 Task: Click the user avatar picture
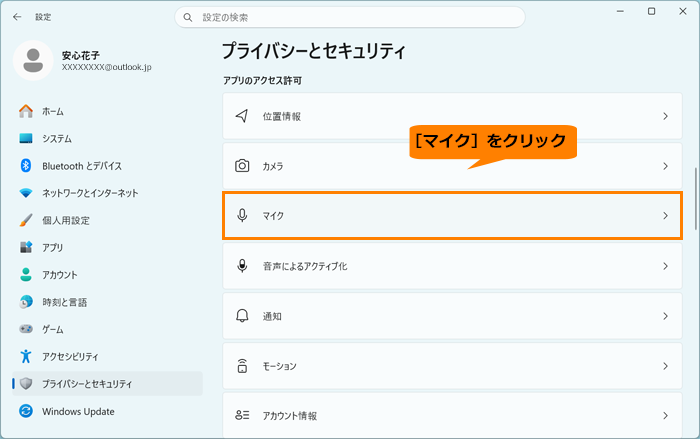pos(33,60)
